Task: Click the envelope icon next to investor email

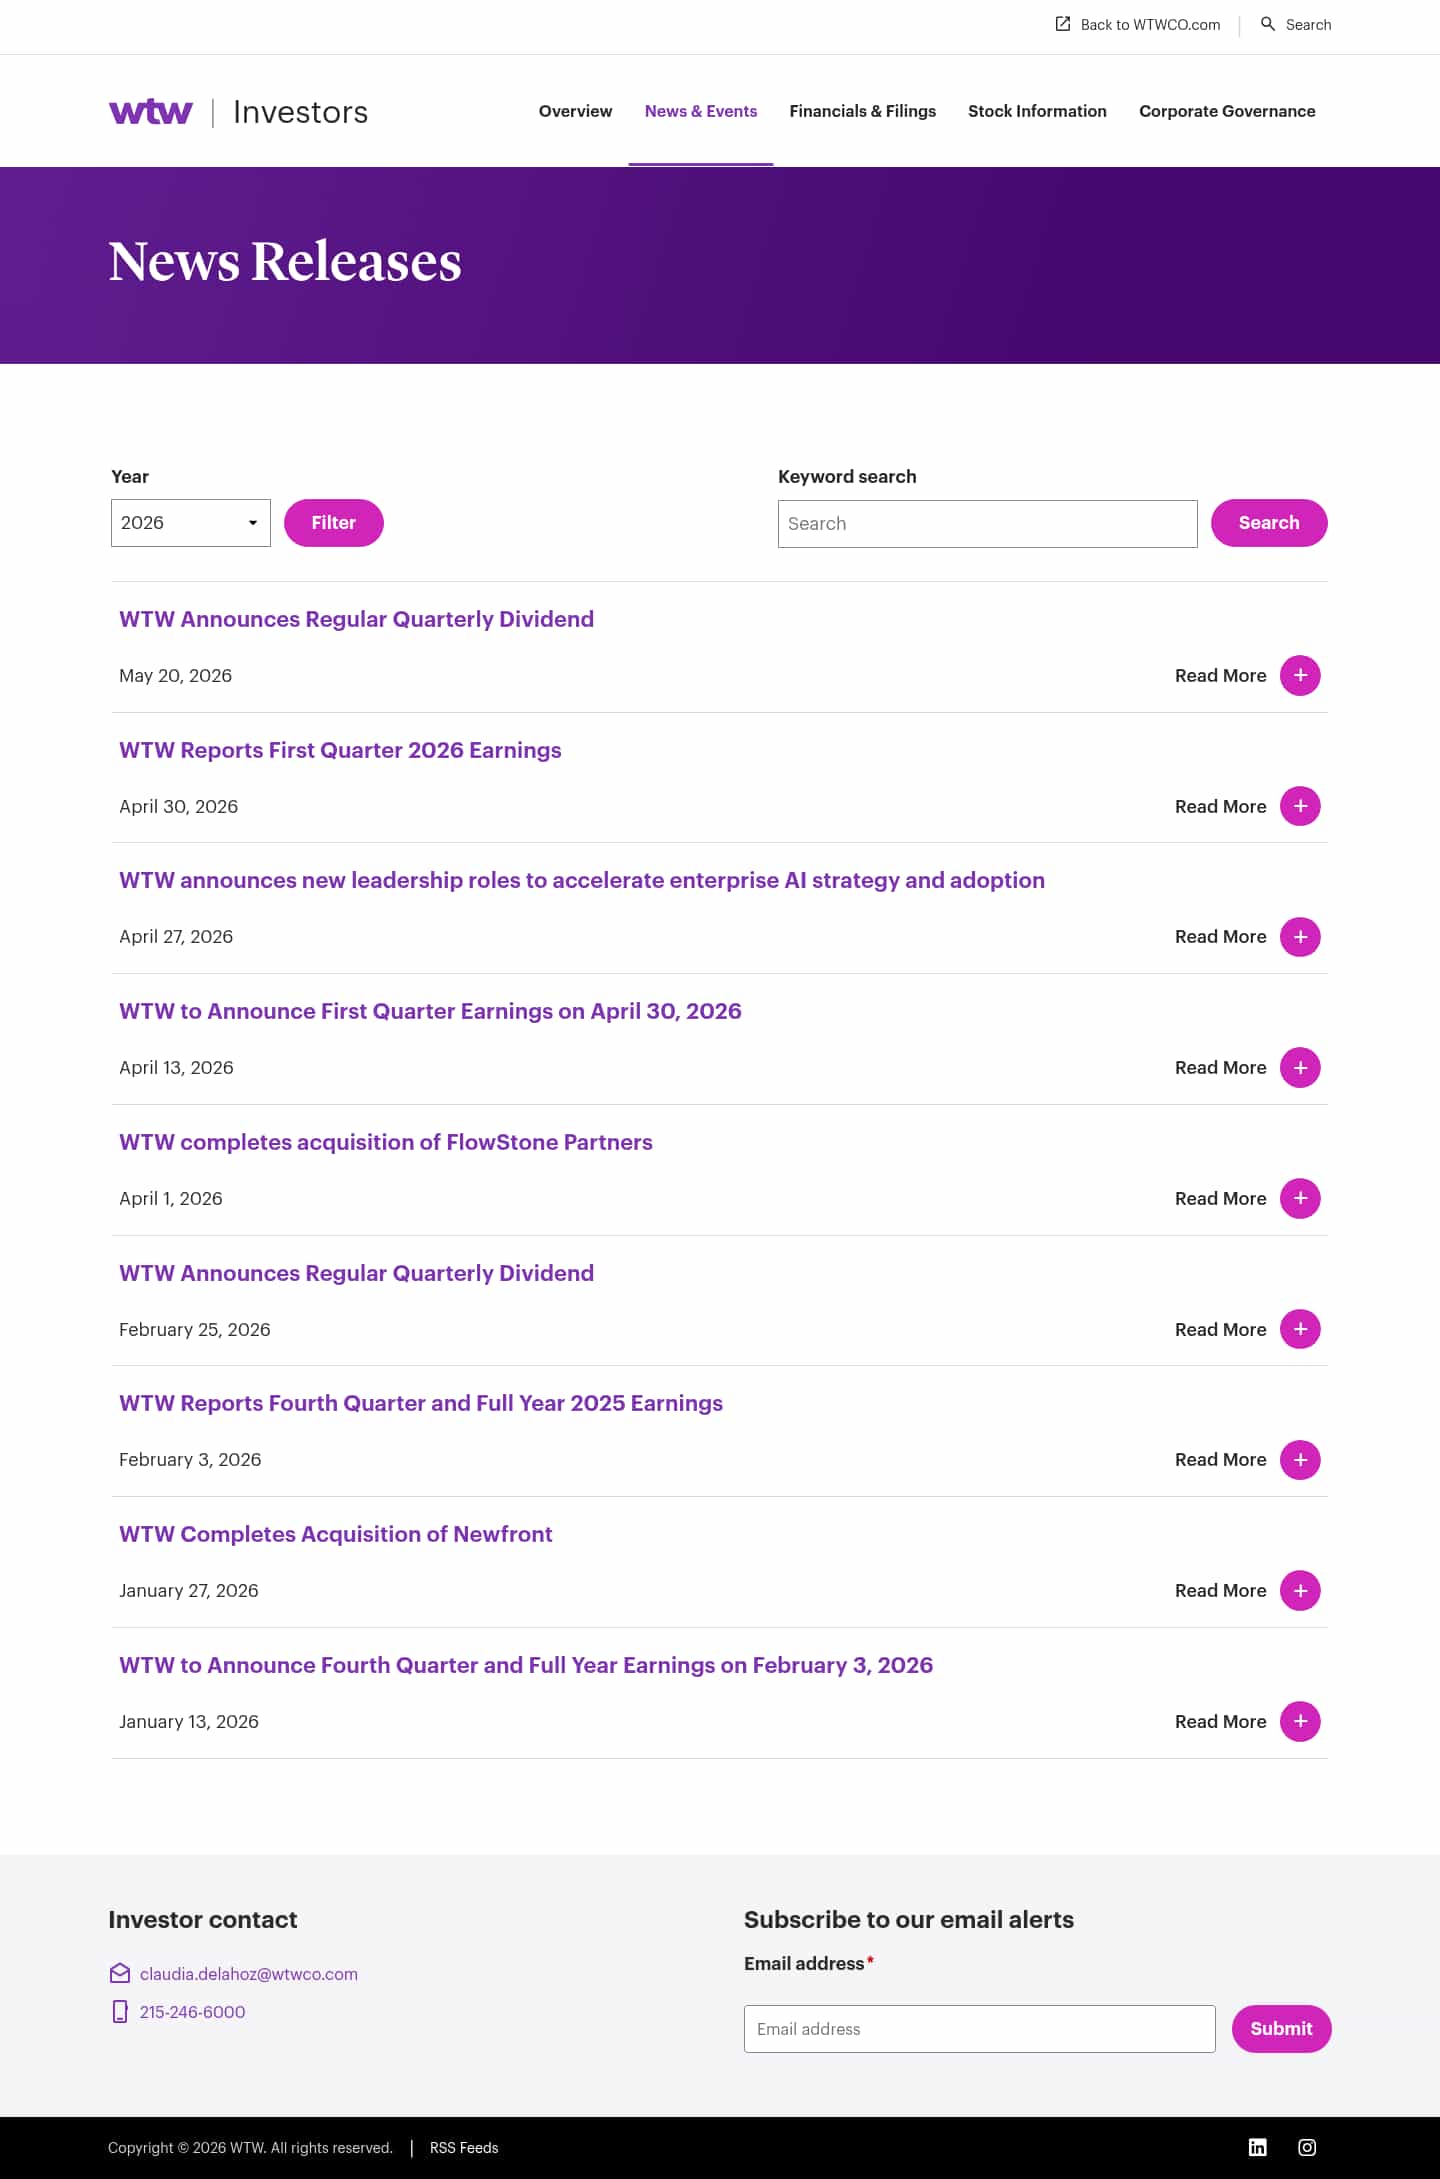Action: click(x=120, y=1973)
